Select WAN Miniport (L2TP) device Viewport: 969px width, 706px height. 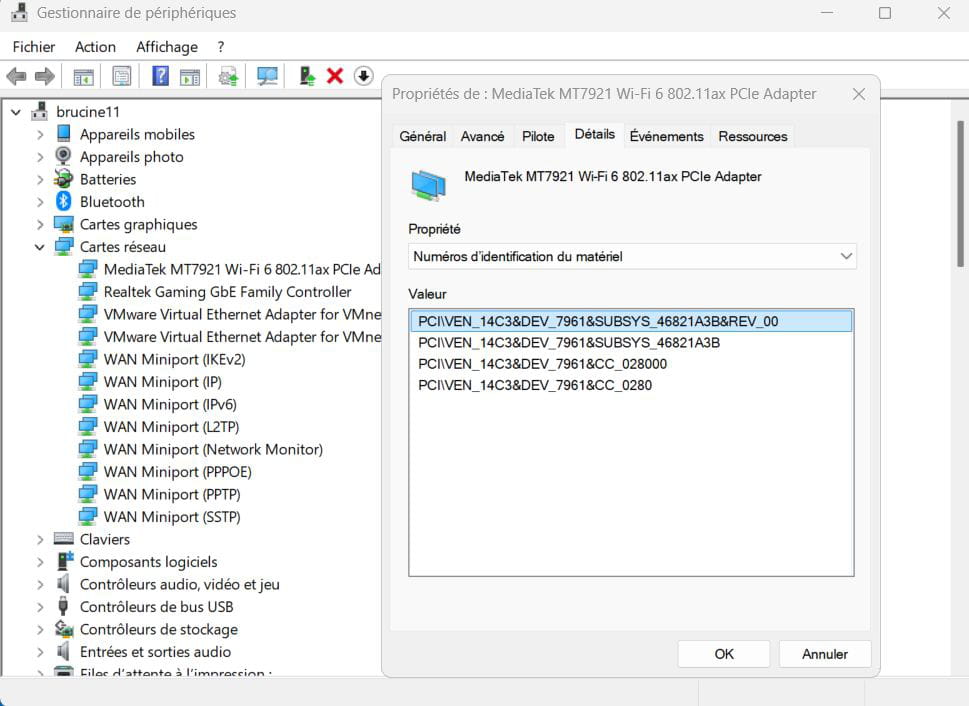(x=171, y=427)
